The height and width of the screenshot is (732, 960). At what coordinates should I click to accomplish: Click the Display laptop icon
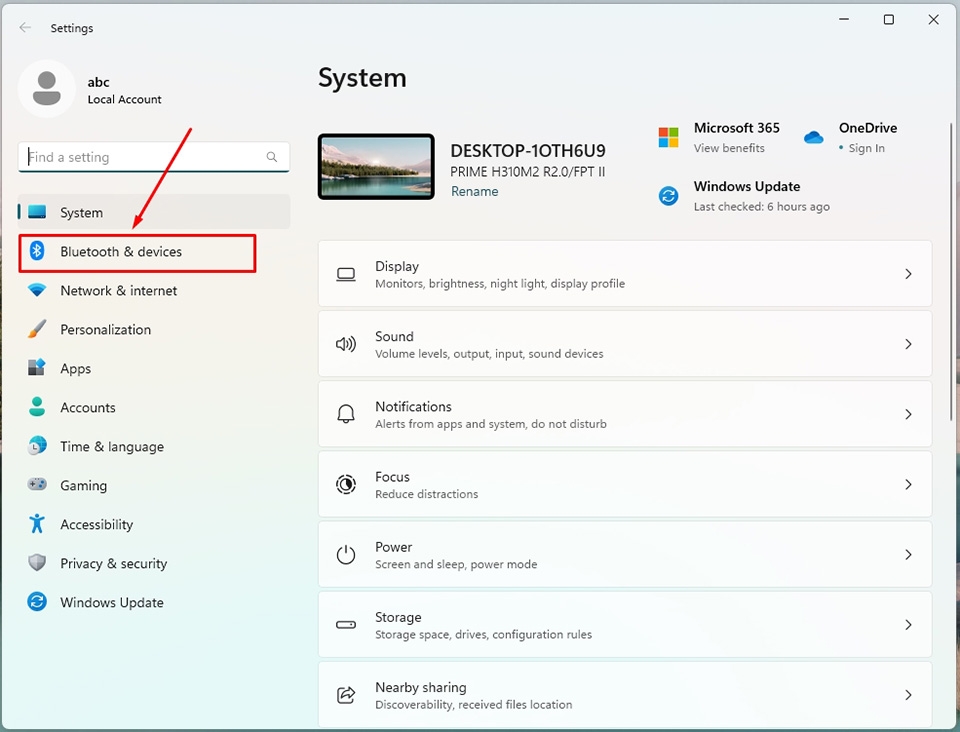(x=346, y=274)
